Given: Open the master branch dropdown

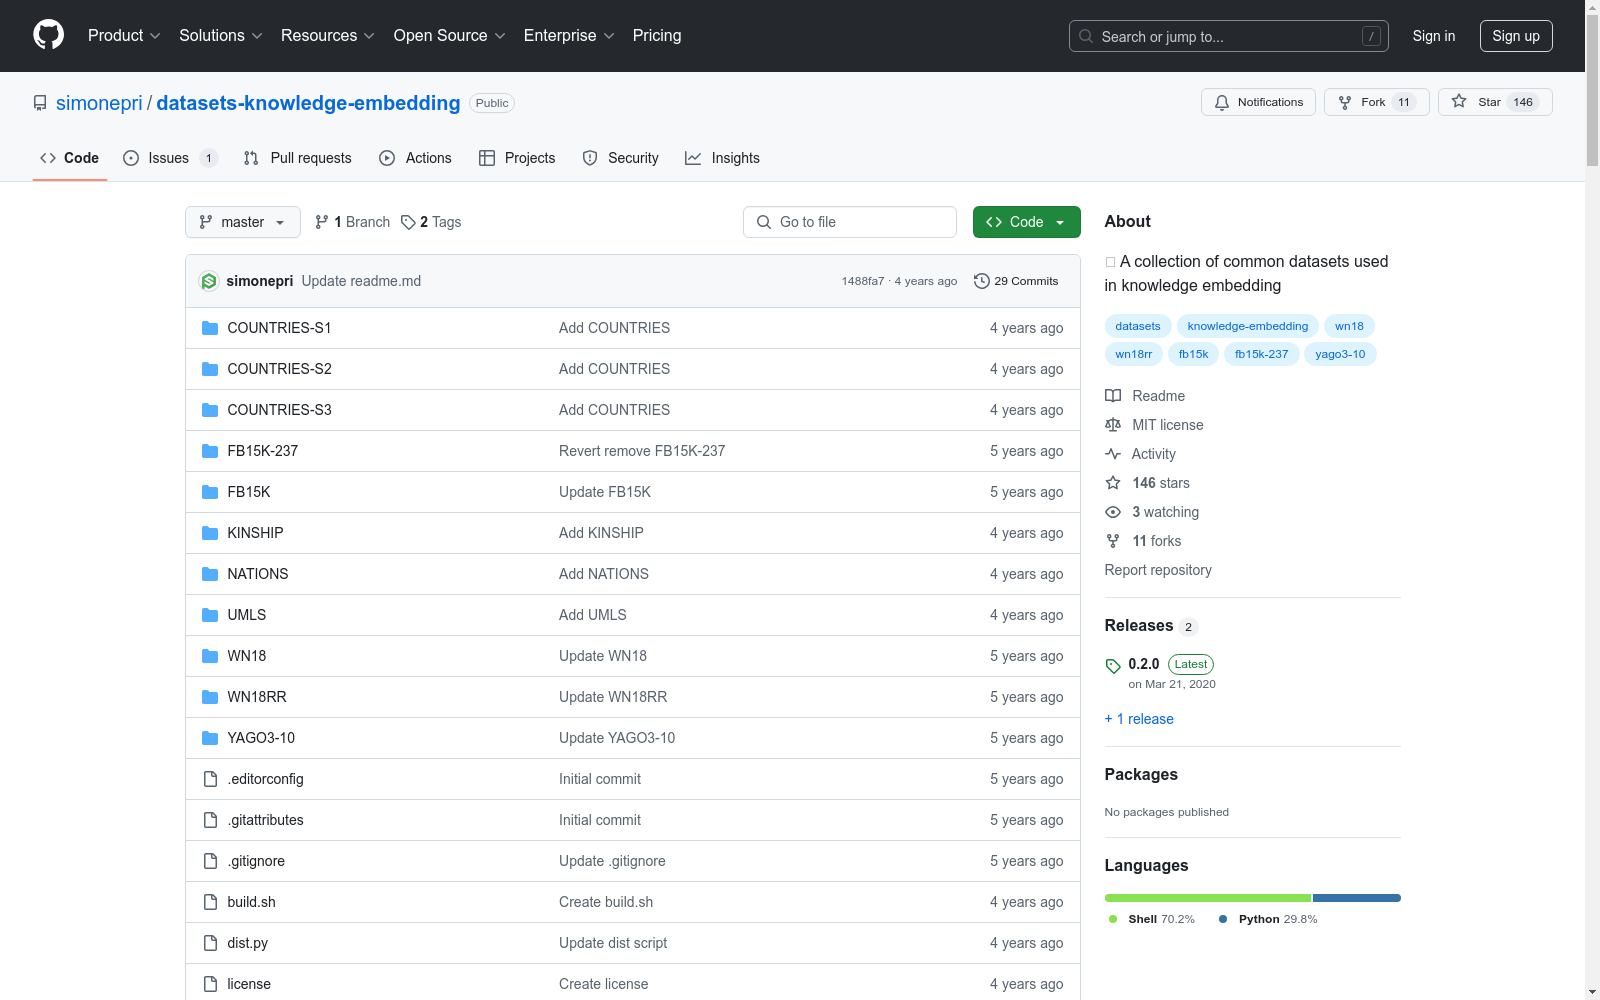Looking at the screenshot, I should point(243,222).
